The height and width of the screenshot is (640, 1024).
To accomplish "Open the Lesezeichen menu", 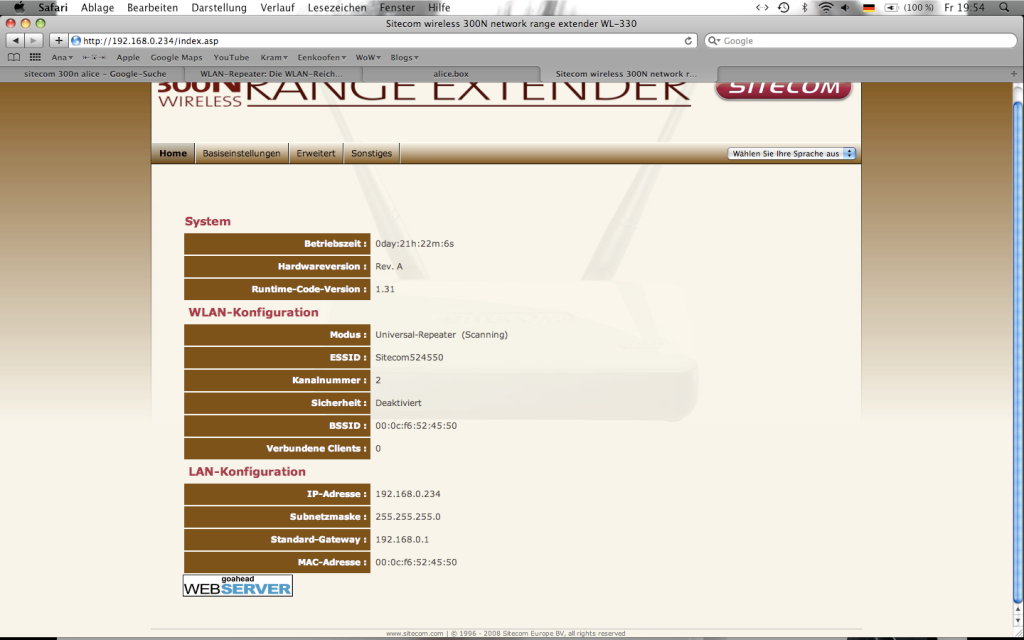I will coord(337,8).
